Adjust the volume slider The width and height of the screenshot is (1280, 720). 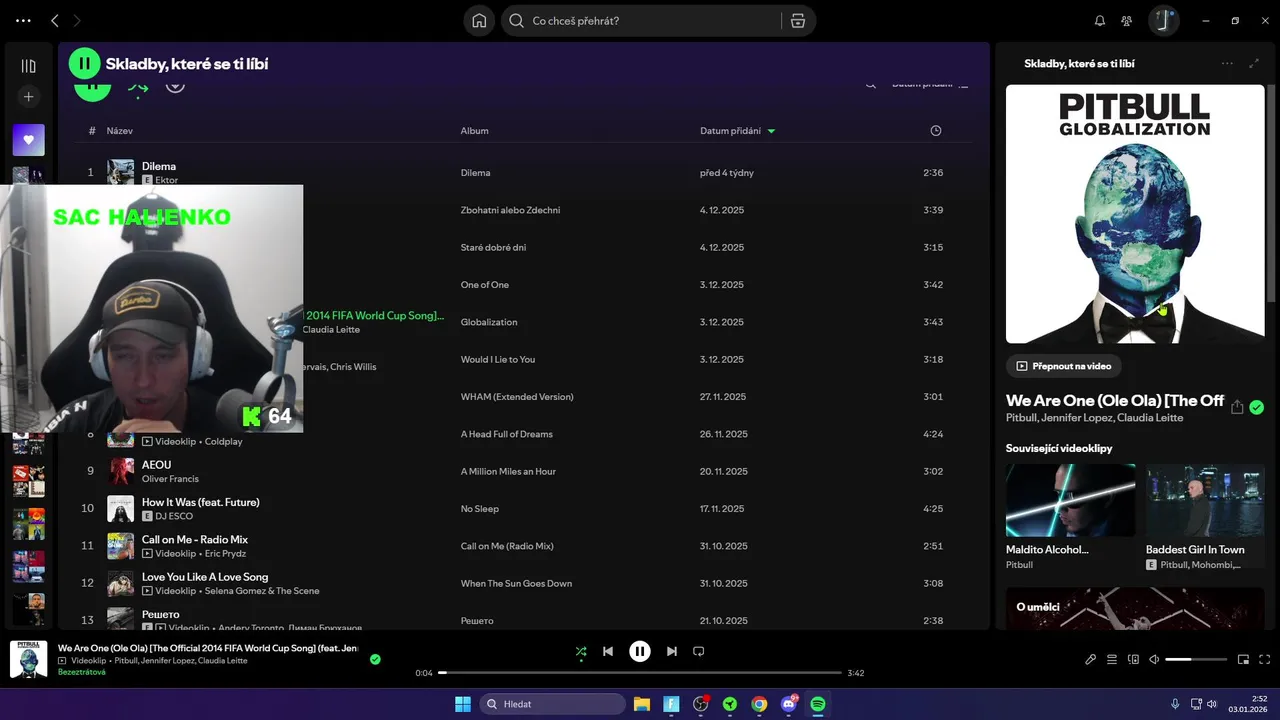click(x=1196, y=659)
